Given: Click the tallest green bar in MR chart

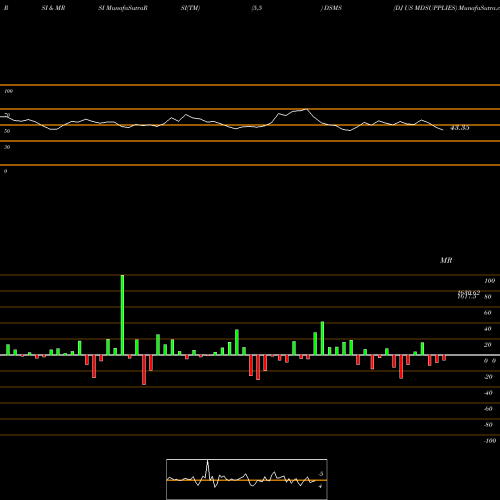Looking at the screenshot, I should [122, 315].
